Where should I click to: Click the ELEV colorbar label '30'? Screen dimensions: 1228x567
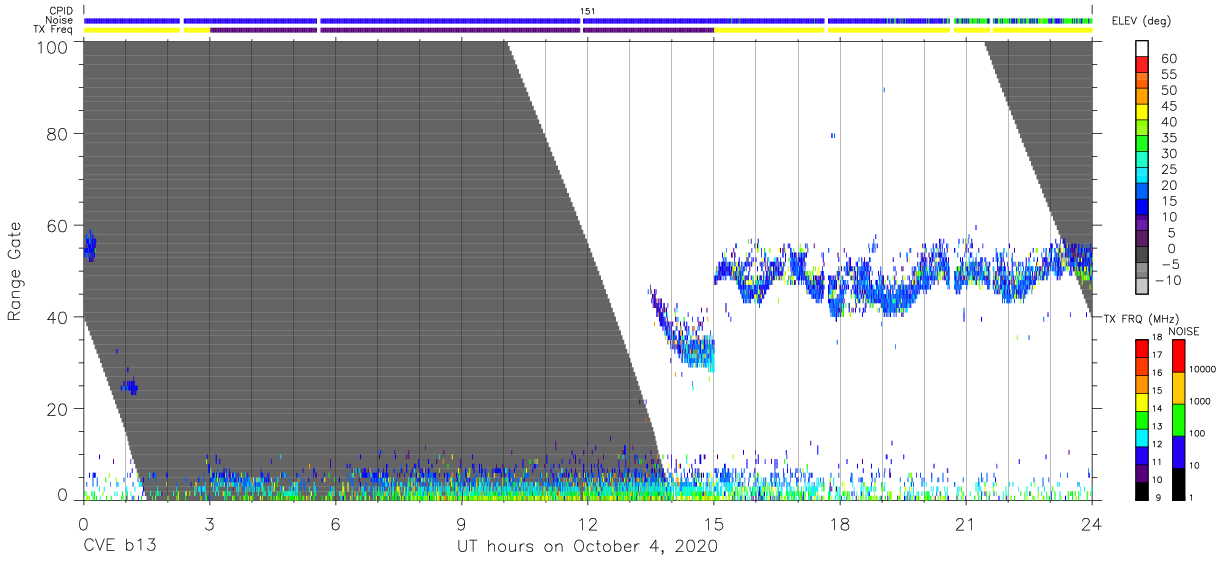(1168, 154)
